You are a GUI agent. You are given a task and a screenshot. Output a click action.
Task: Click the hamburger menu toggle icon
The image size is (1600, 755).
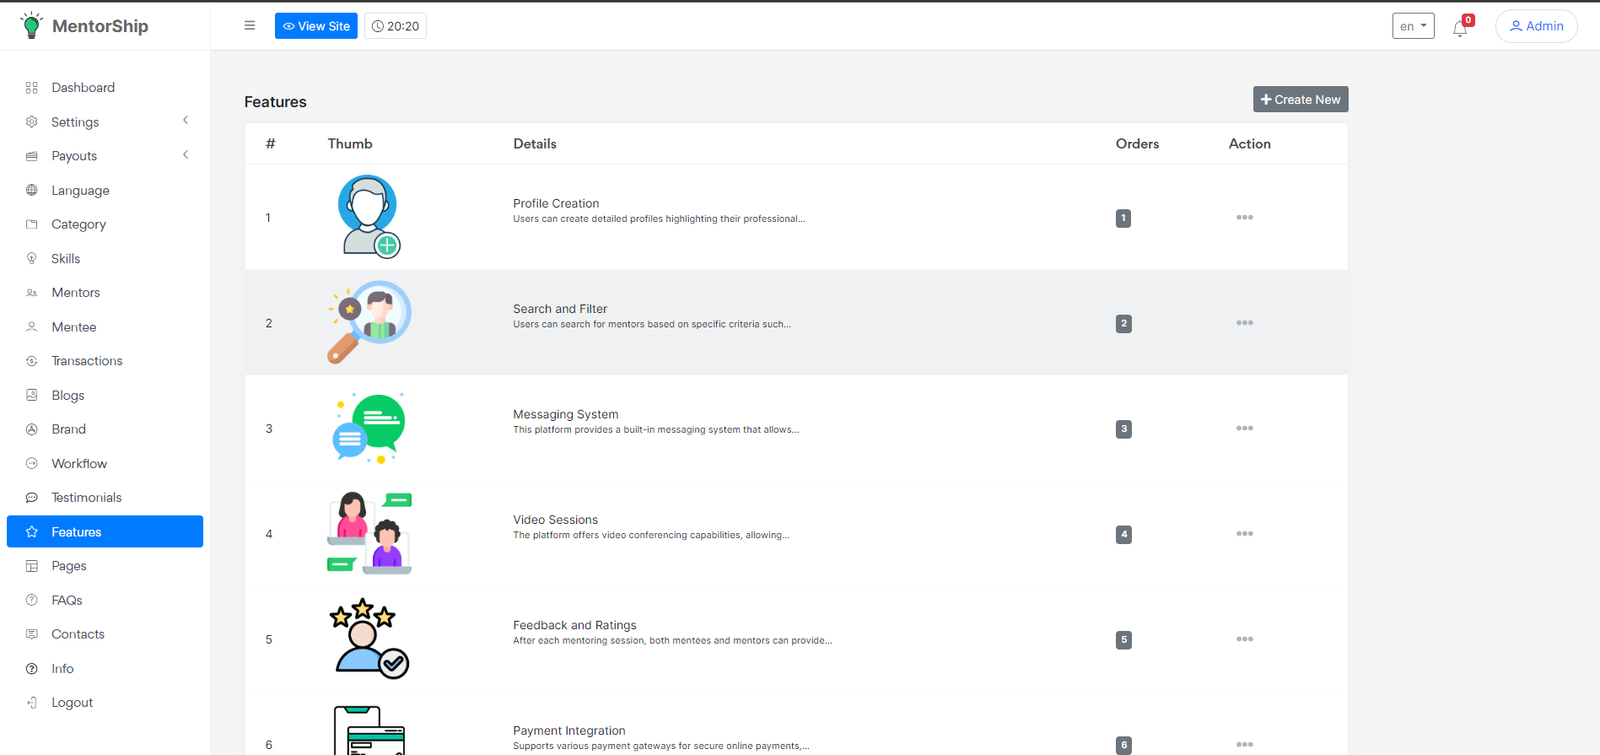click(250, 26)
